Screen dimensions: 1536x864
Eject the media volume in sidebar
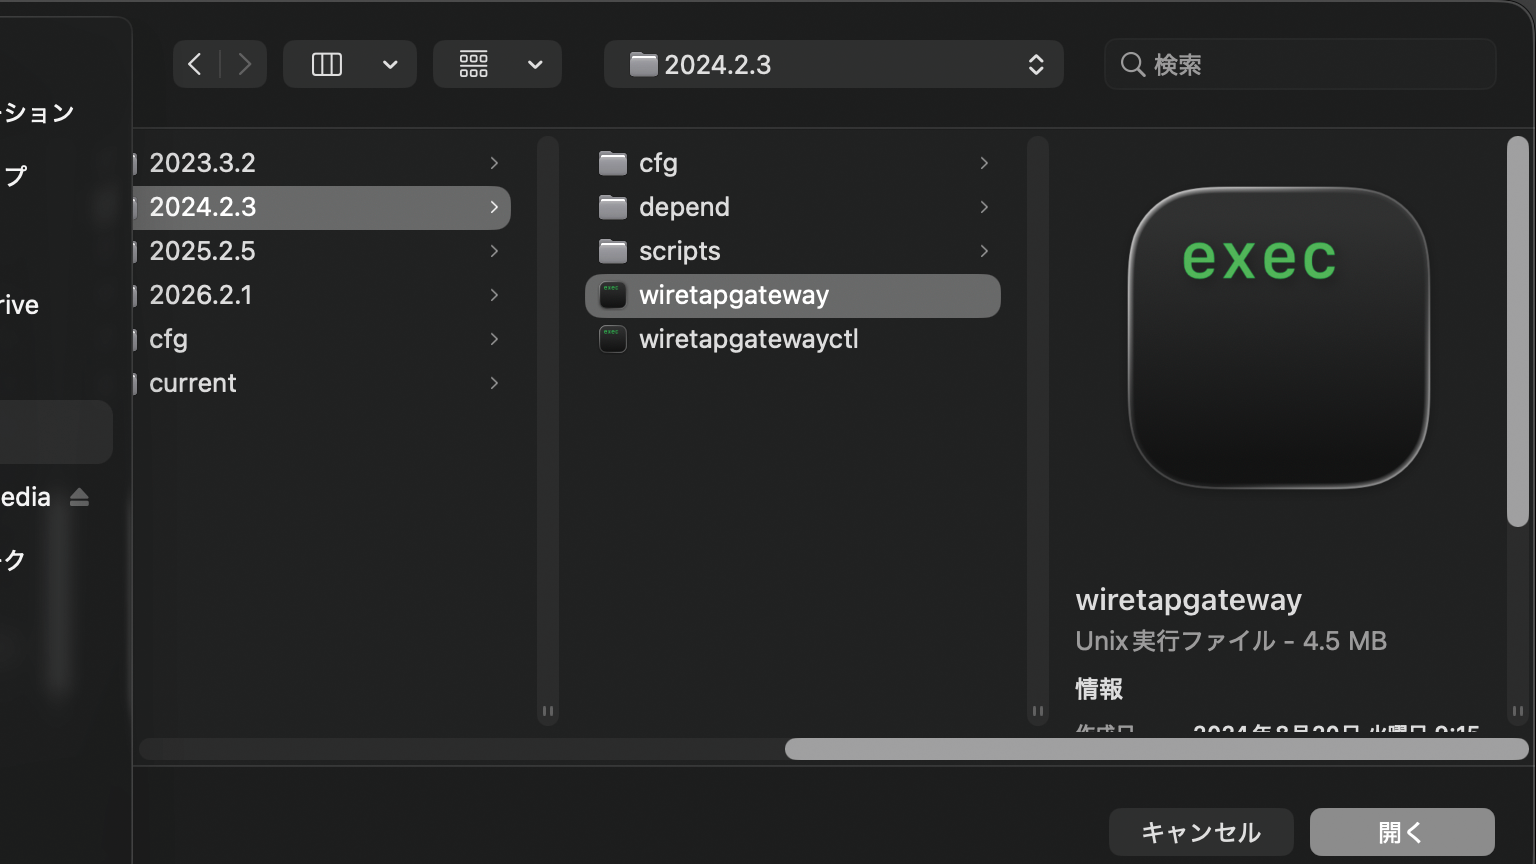80,497
